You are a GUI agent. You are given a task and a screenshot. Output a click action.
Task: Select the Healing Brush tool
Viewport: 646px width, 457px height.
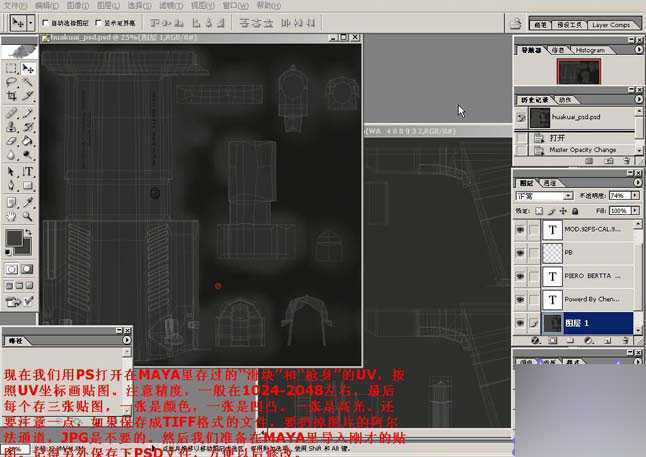(x=12, y=112)
